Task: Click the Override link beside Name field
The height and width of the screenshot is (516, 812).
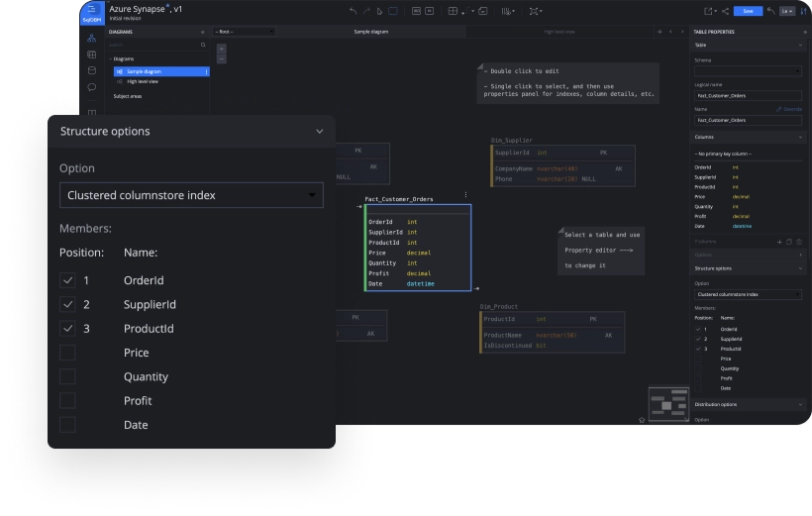Action: click(x=789, y=109)
